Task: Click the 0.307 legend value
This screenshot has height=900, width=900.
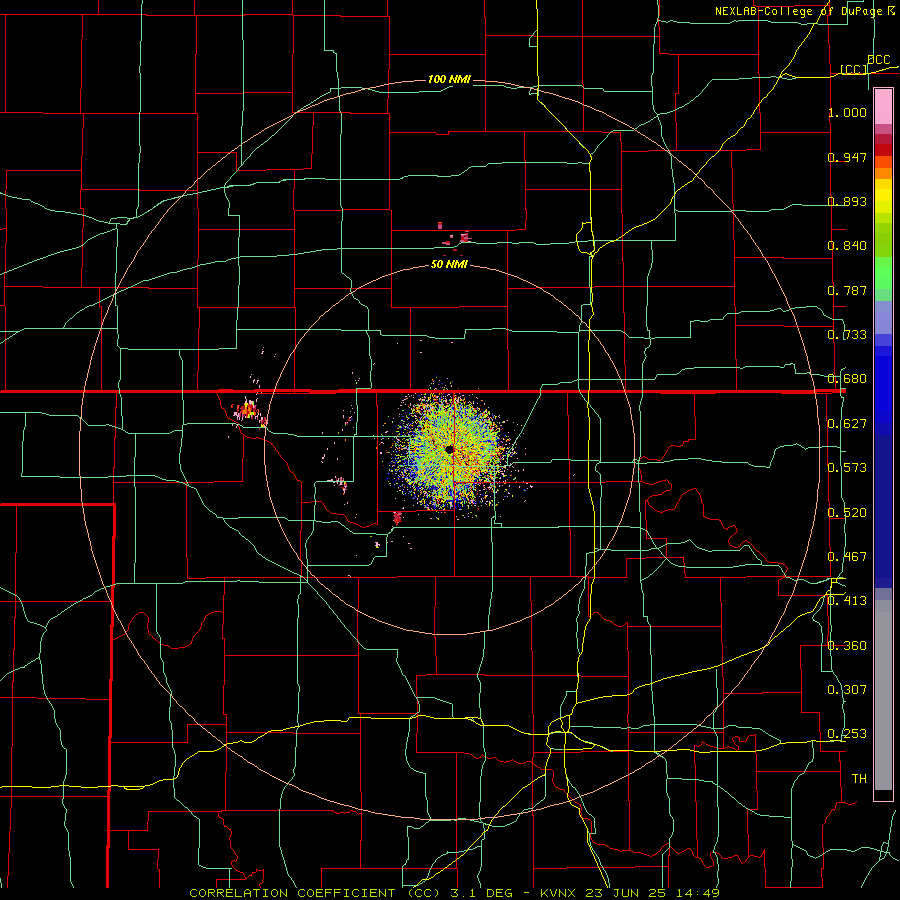Action: pyautogui.click(x=847, y=690)
